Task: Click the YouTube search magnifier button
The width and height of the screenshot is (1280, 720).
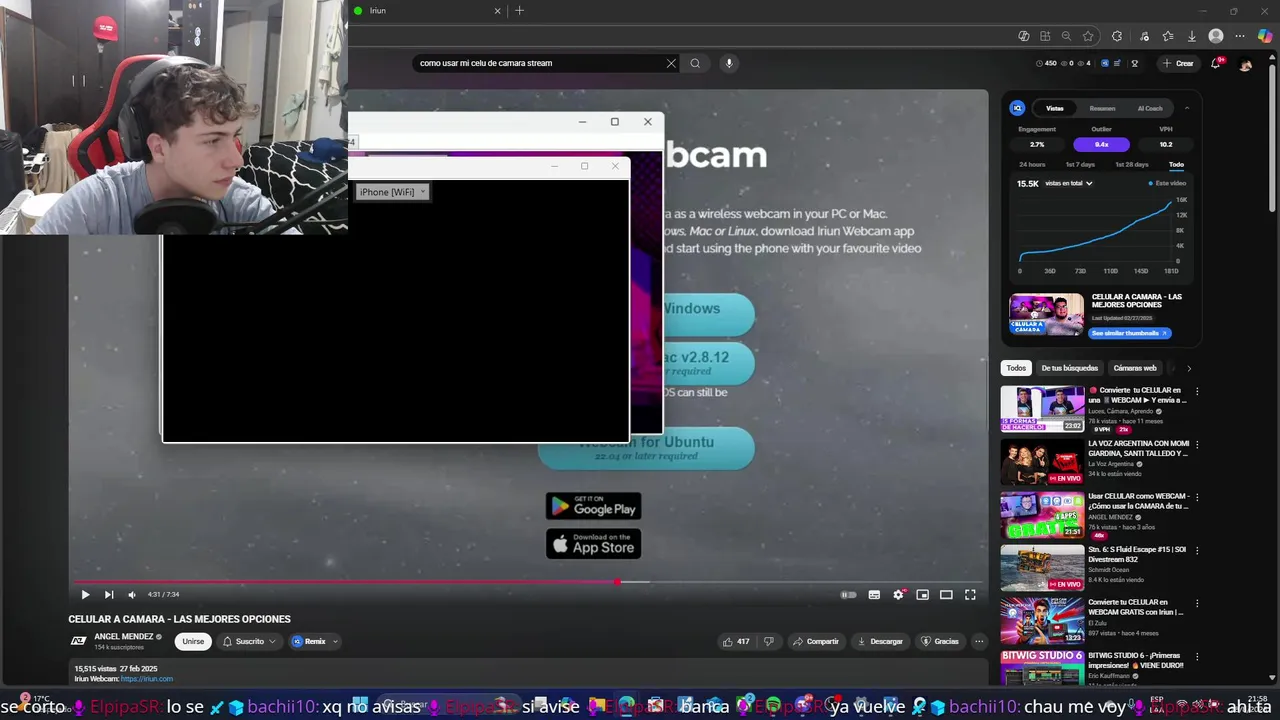Action: coord(695,63)
